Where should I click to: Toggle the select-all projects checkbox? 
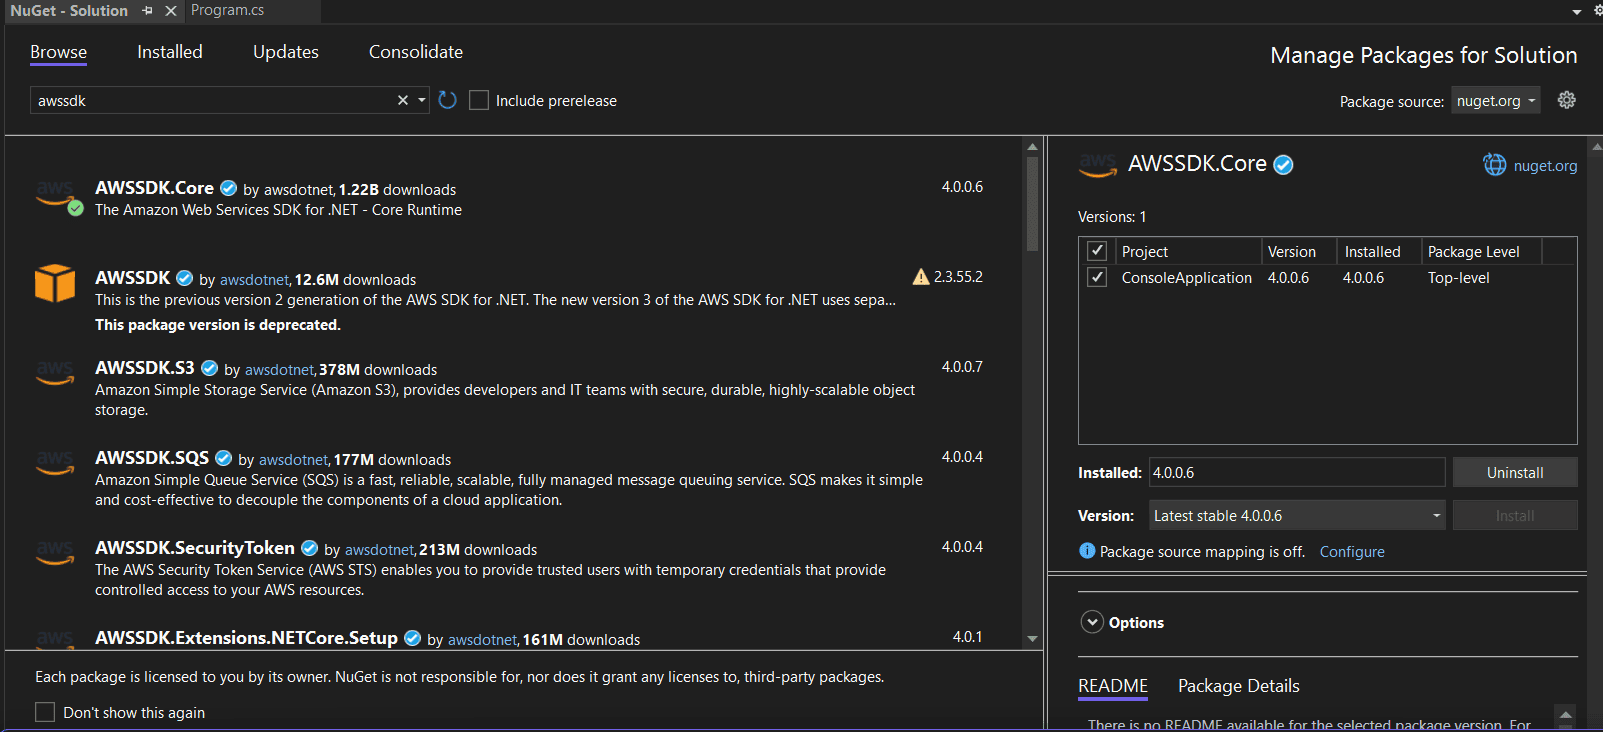click(x=1097, y=251)
